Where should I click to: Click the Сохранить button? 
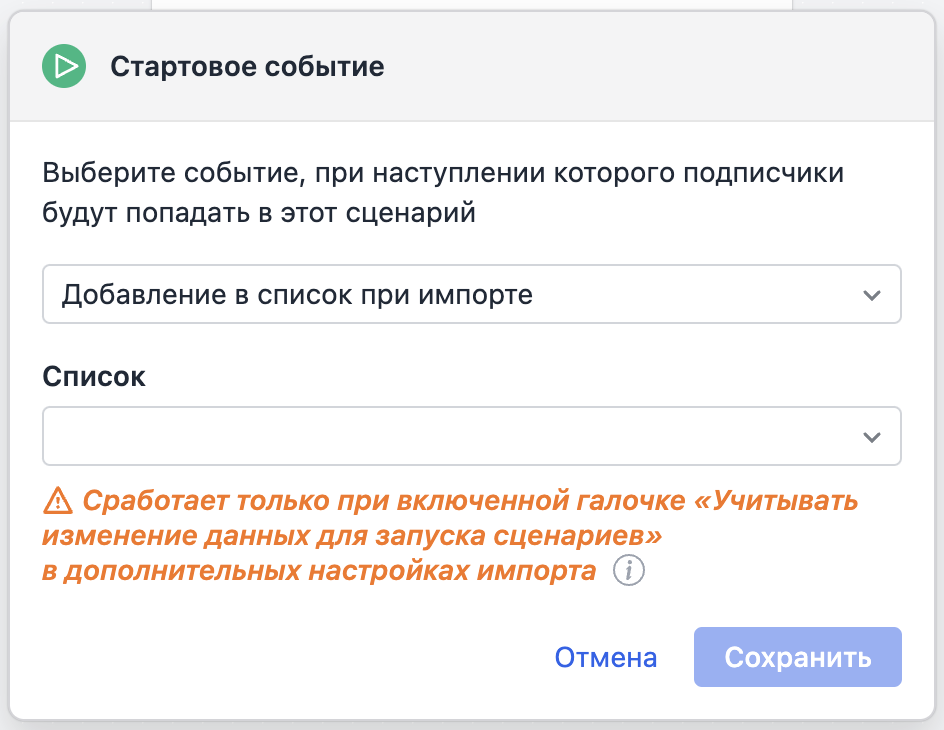[797, 658]
